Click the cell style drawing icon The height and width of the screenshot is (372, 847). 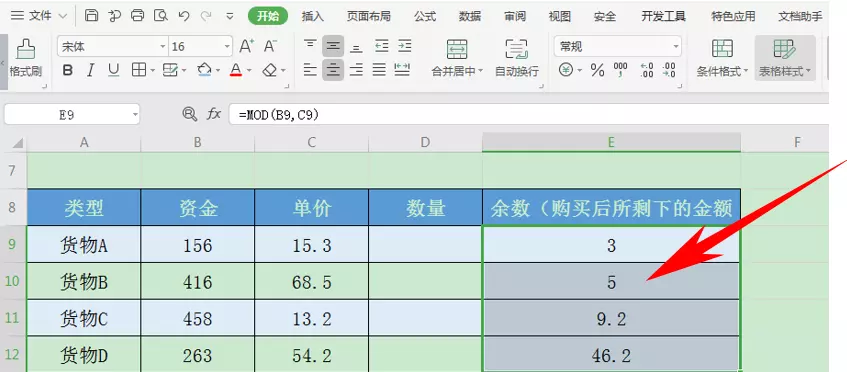tap(170, 70)
